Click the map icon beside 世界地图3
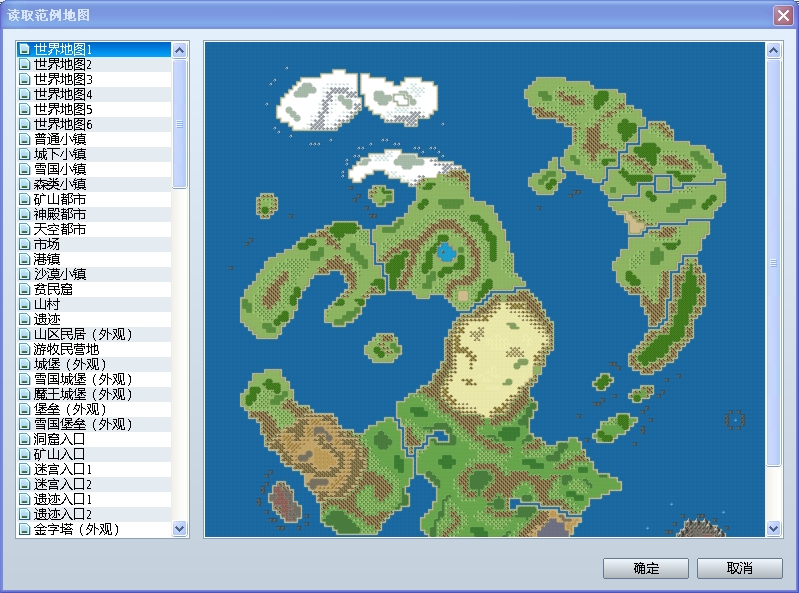This screenshot has width=799, height=593. 24,79
